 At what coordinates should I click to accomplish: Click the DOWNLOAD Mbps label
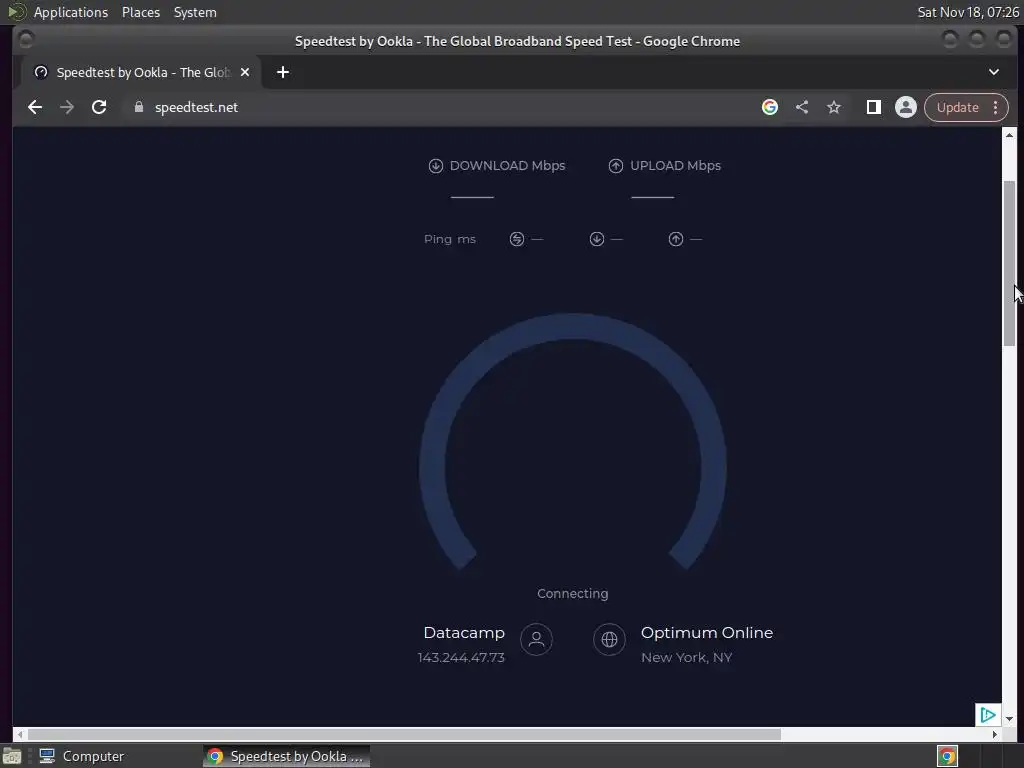click(507, 166)
